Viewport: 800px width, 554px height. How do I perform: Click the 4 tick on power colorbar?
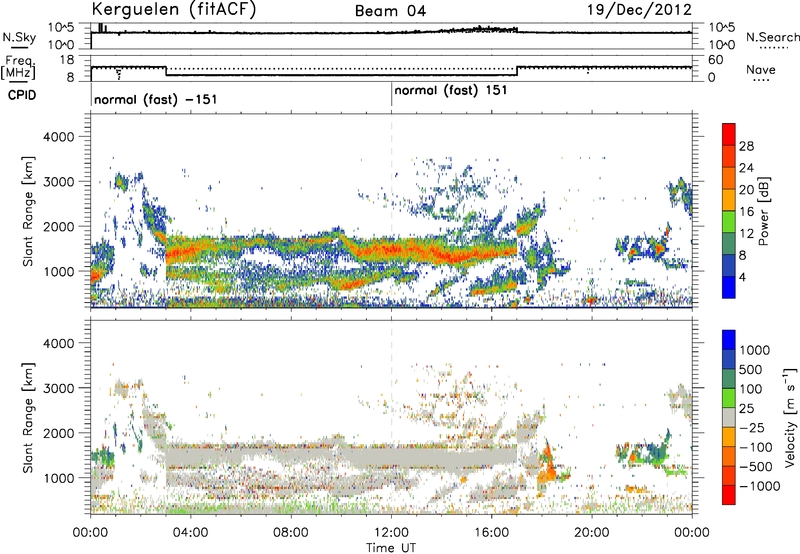[742, 277]
